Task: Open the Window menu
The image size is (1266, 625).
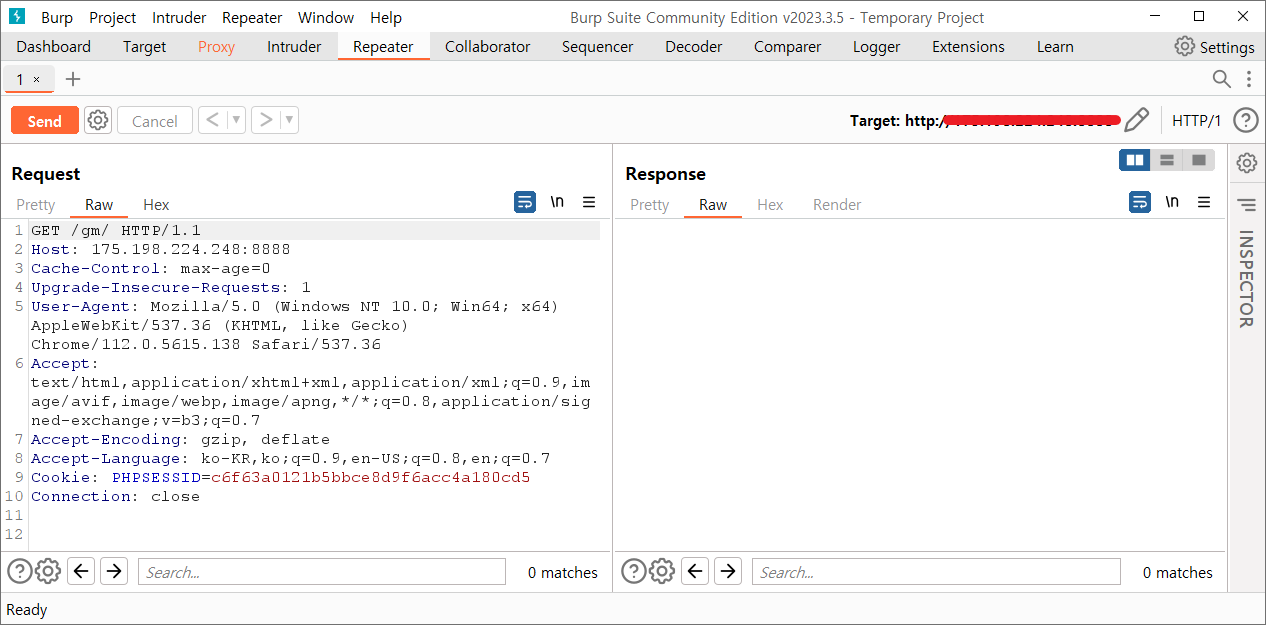Action: (x=326, y=18)
